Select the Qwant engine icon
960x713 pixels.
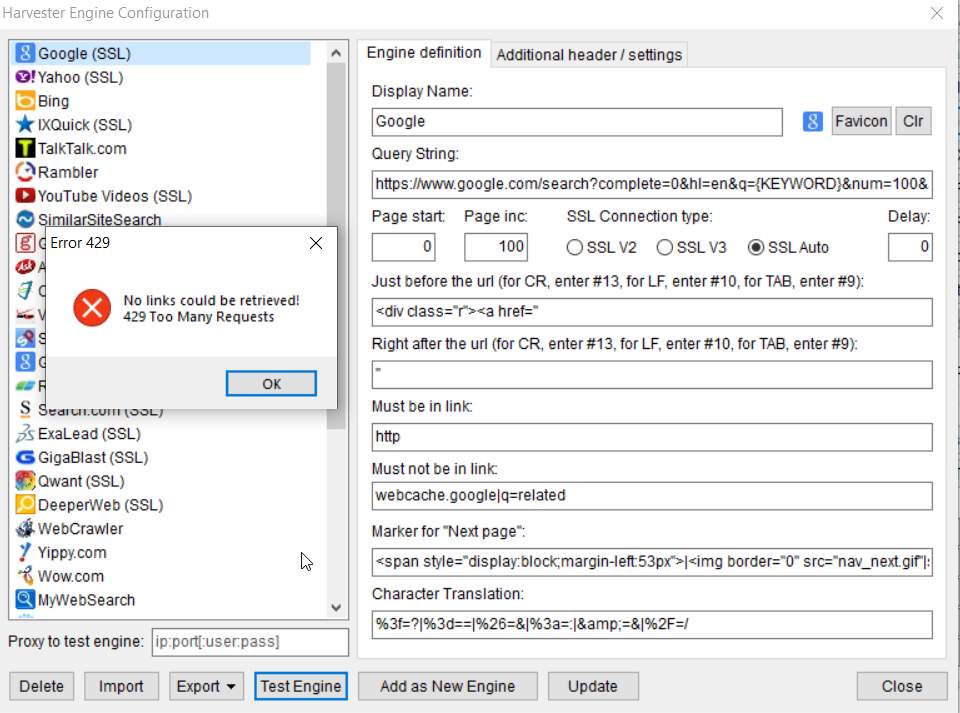(x=24, y=481)
